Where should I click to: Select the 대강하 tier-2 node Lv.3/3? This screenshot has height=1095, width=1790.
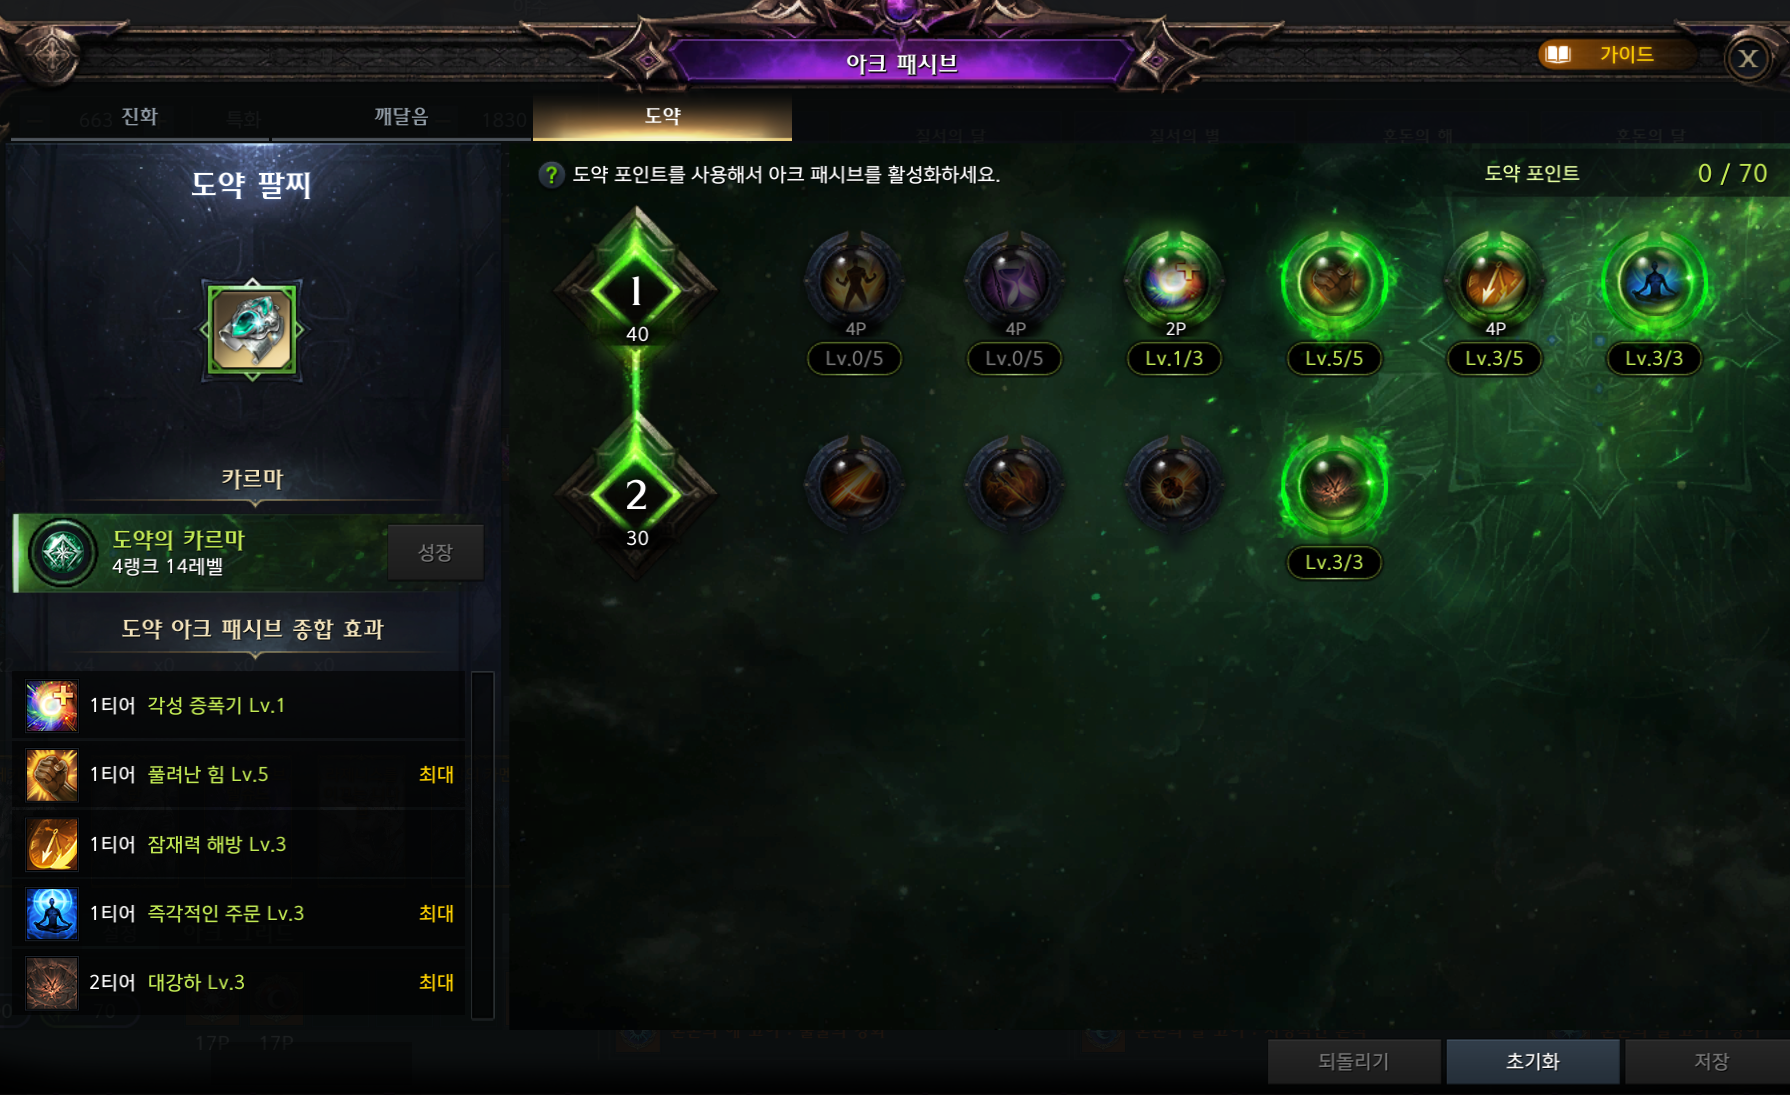(1334, 487)
